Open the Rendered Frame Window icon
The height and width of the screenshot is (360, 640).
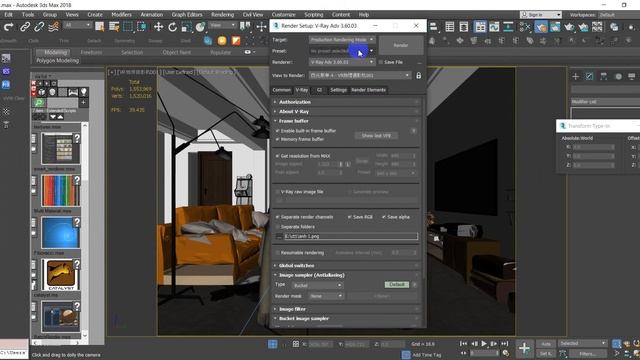click(556, 27)
